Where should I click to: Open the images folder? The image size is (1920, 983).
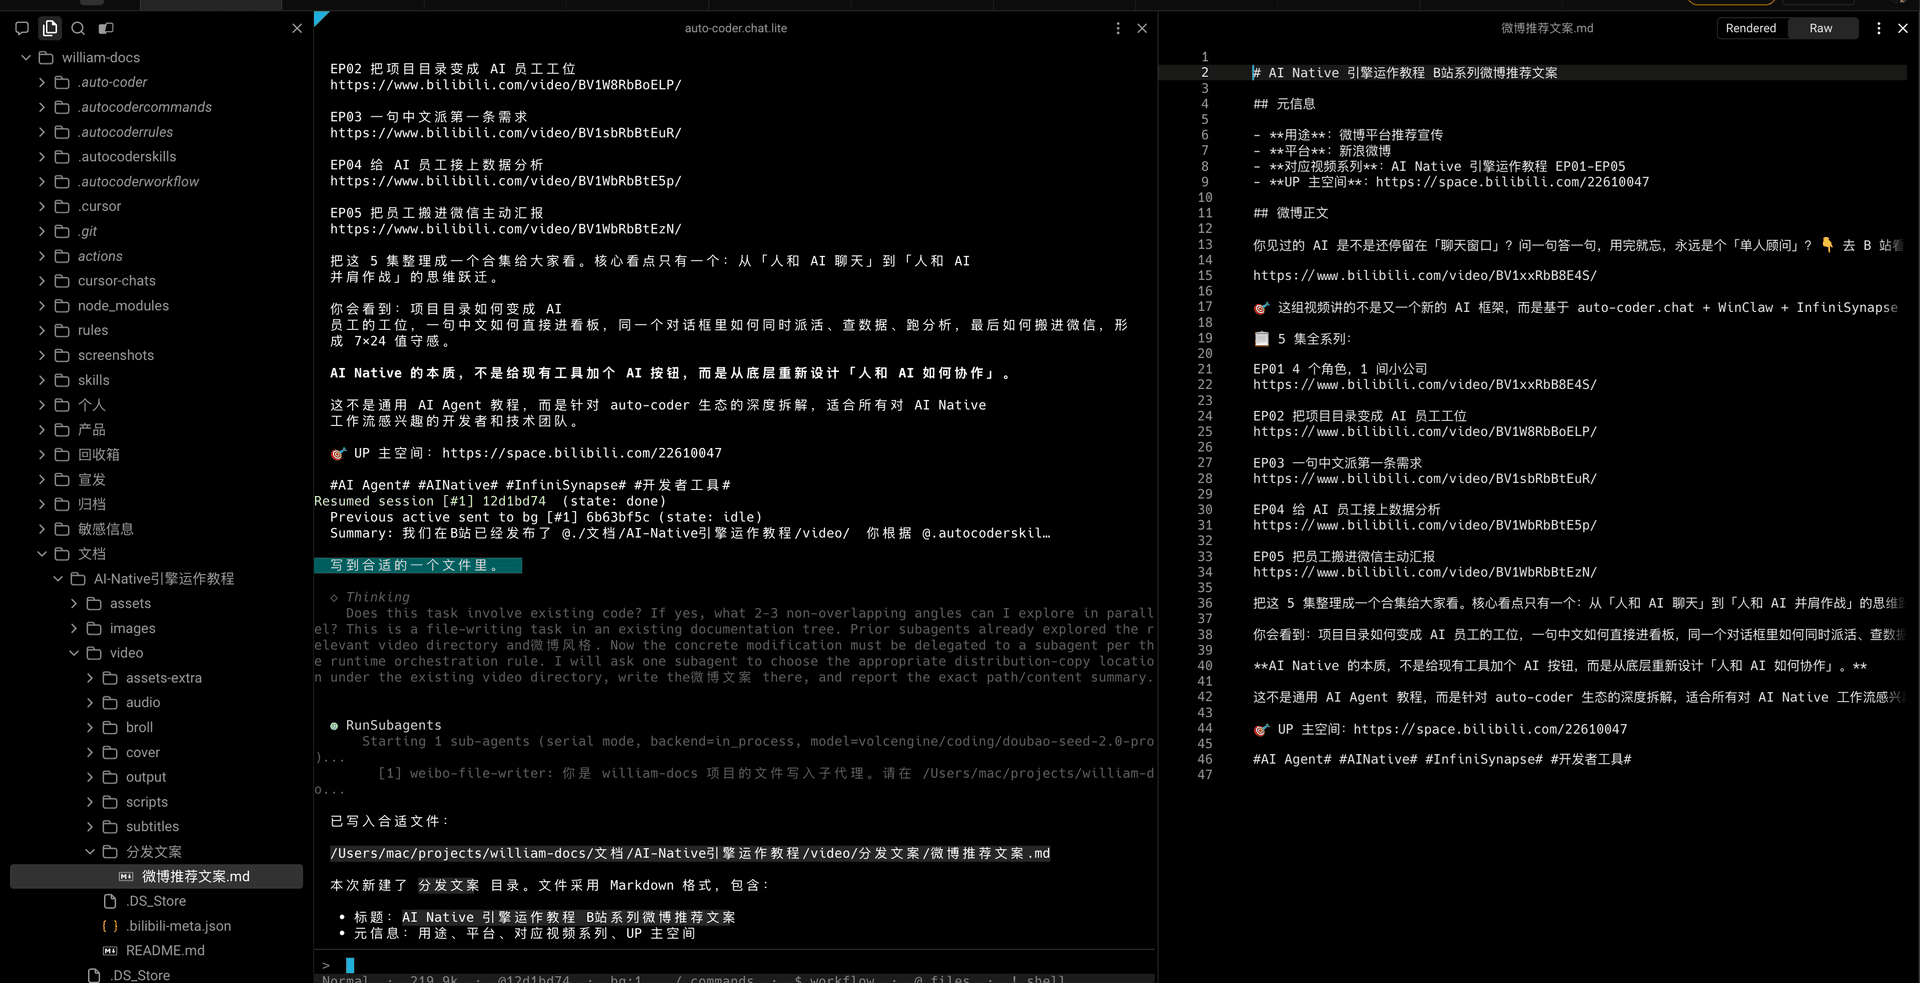tap(156, 628)
